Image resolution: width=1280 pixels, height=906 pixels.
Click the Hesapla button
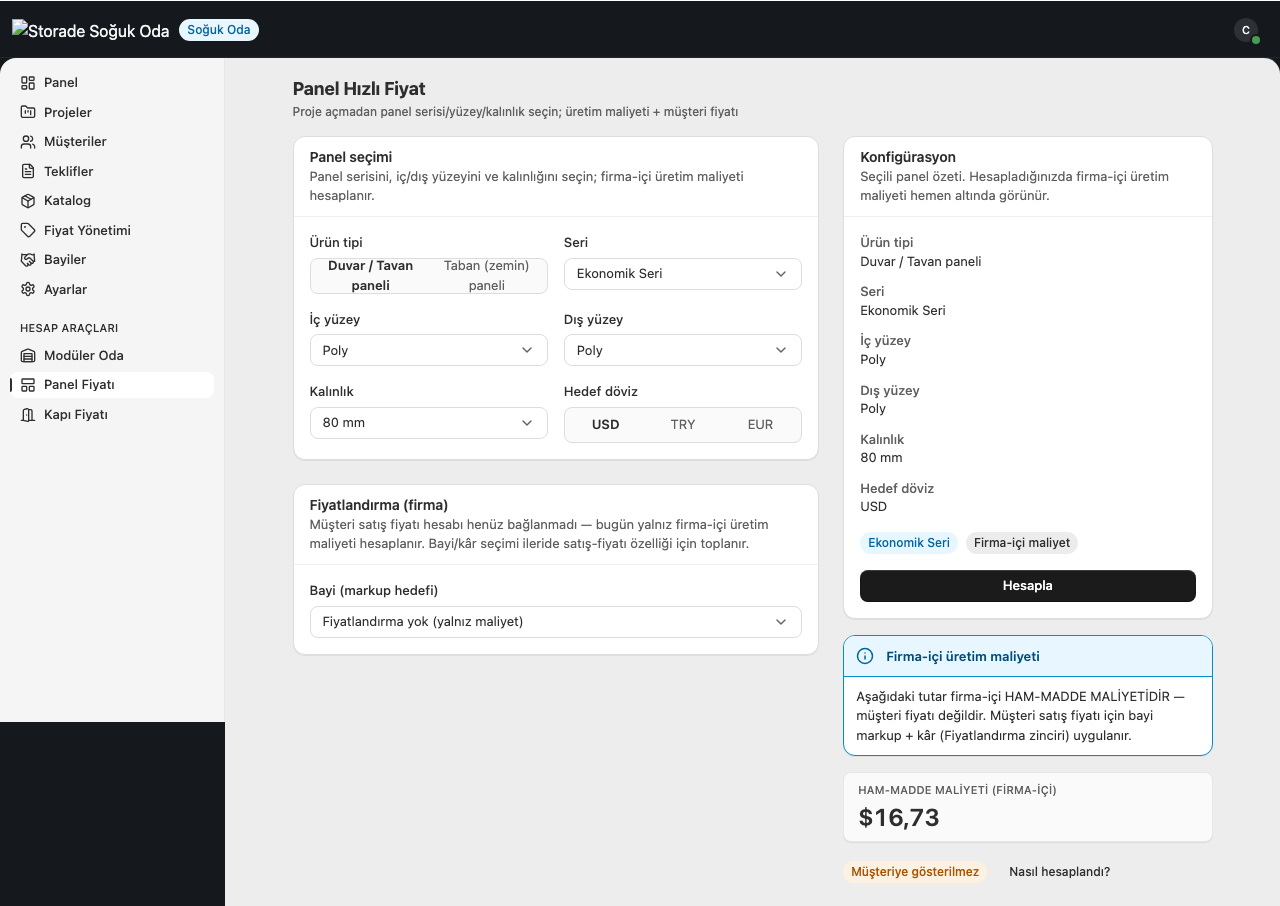(x=1028, y=586)
